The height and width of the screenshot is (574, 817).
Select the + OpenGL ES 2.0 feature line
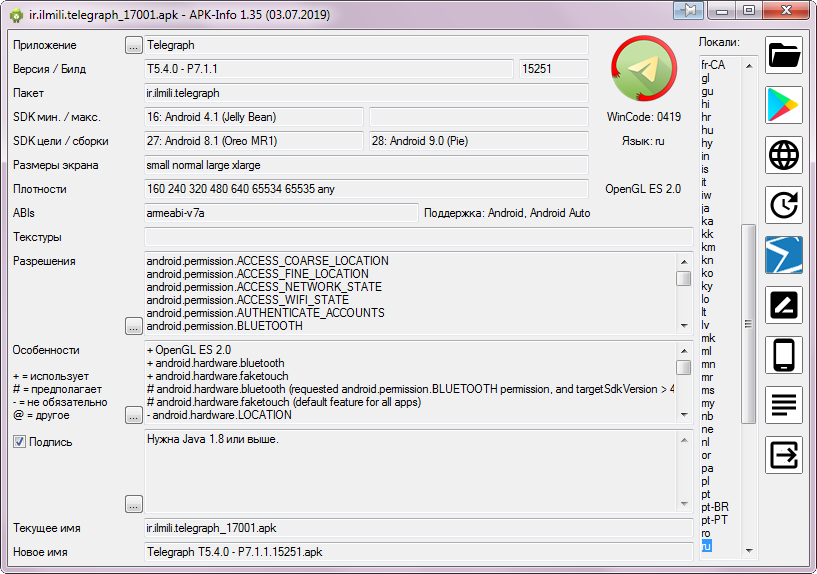tap(189, 350)
